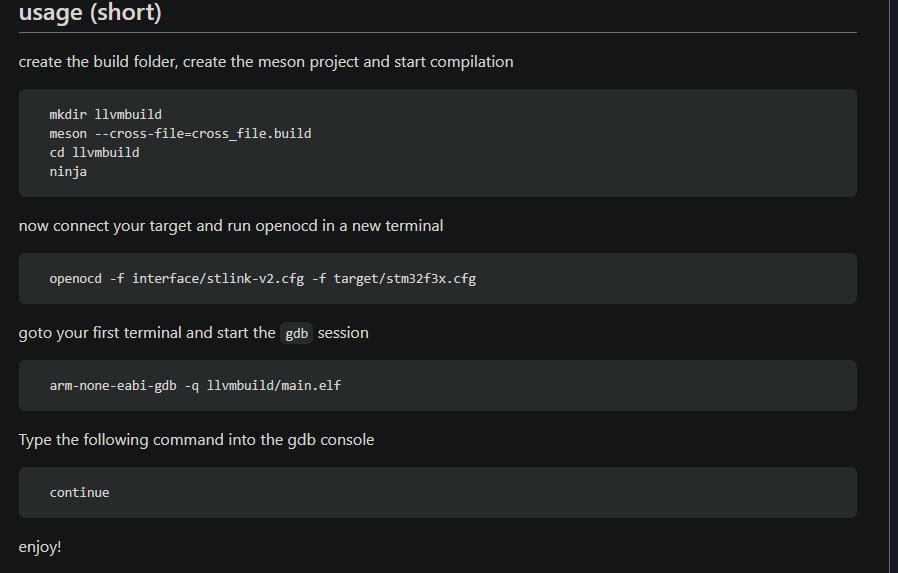Screen dimensions: 898x573
Task: Click the "now connect your target" sentence
Action: click(x=231, y=226)
